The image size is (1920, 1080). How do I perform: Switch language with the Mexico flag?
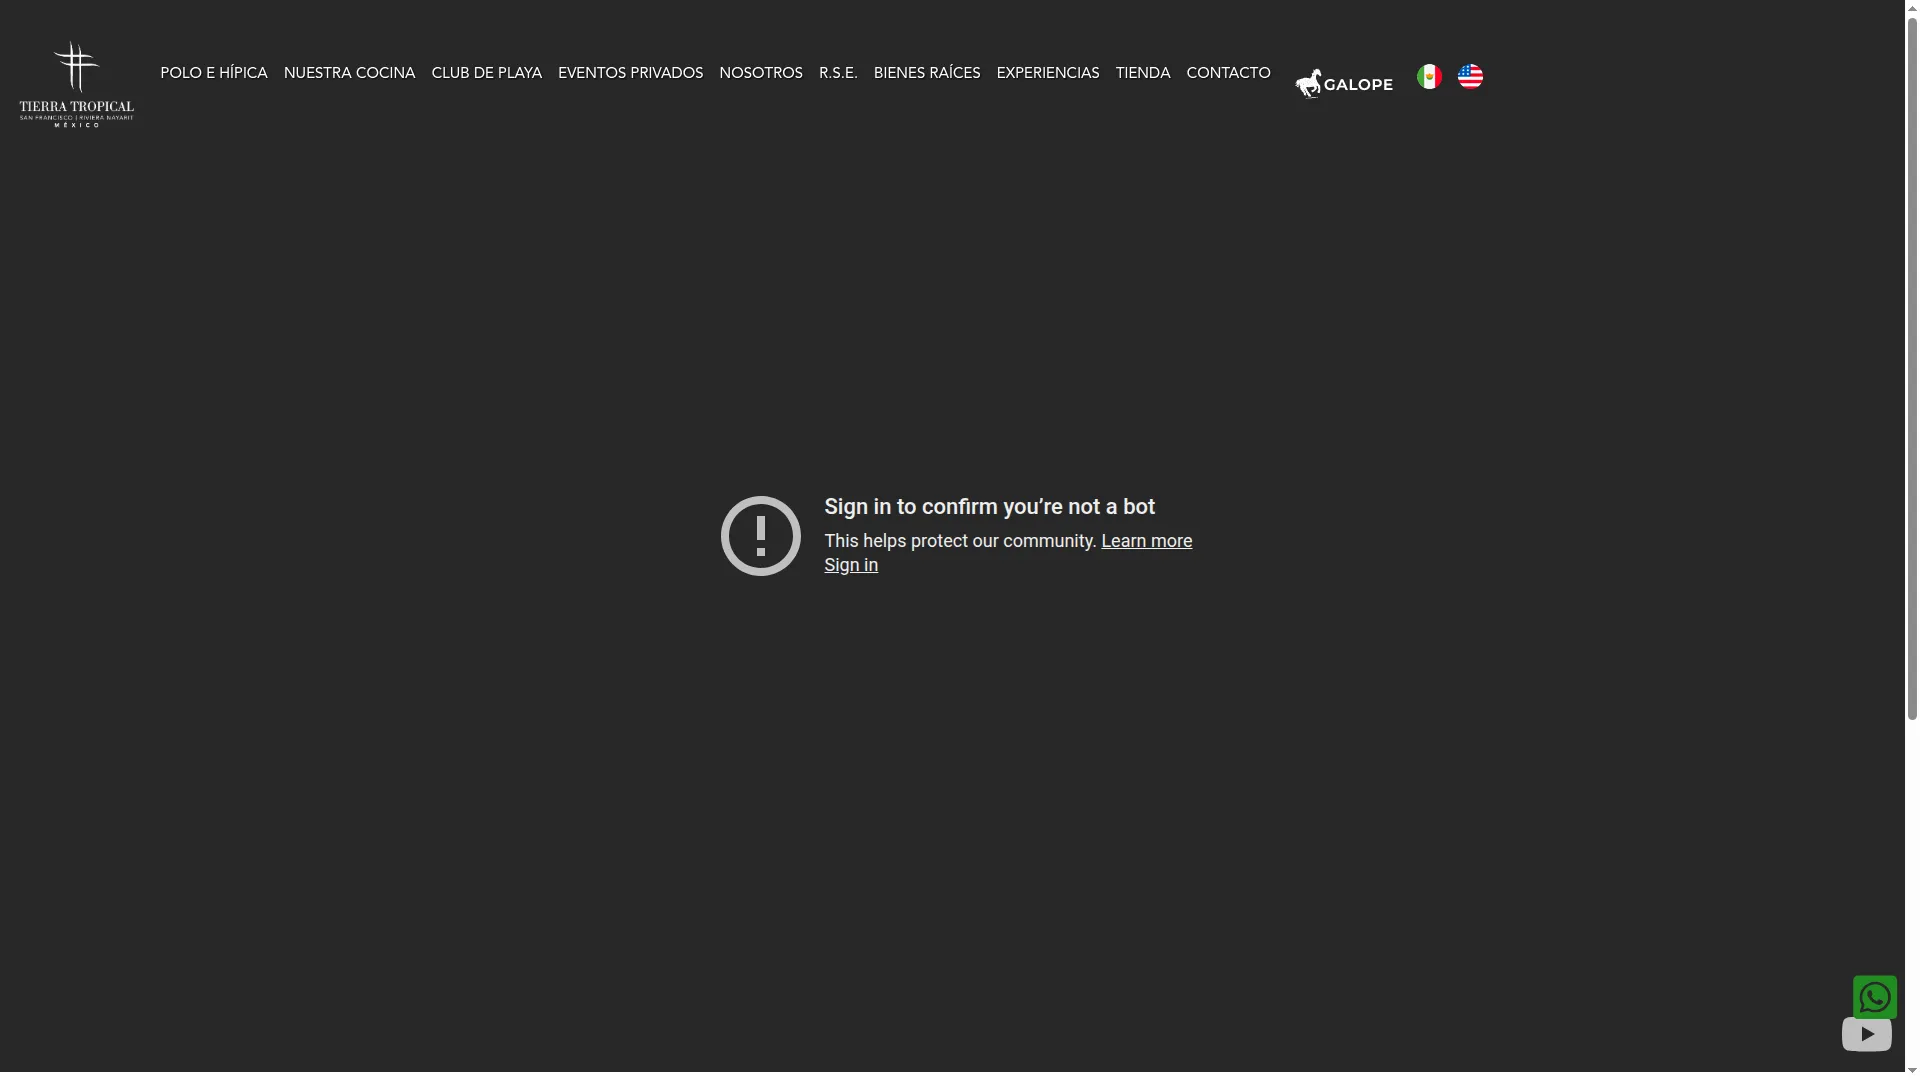(1429, 77)
